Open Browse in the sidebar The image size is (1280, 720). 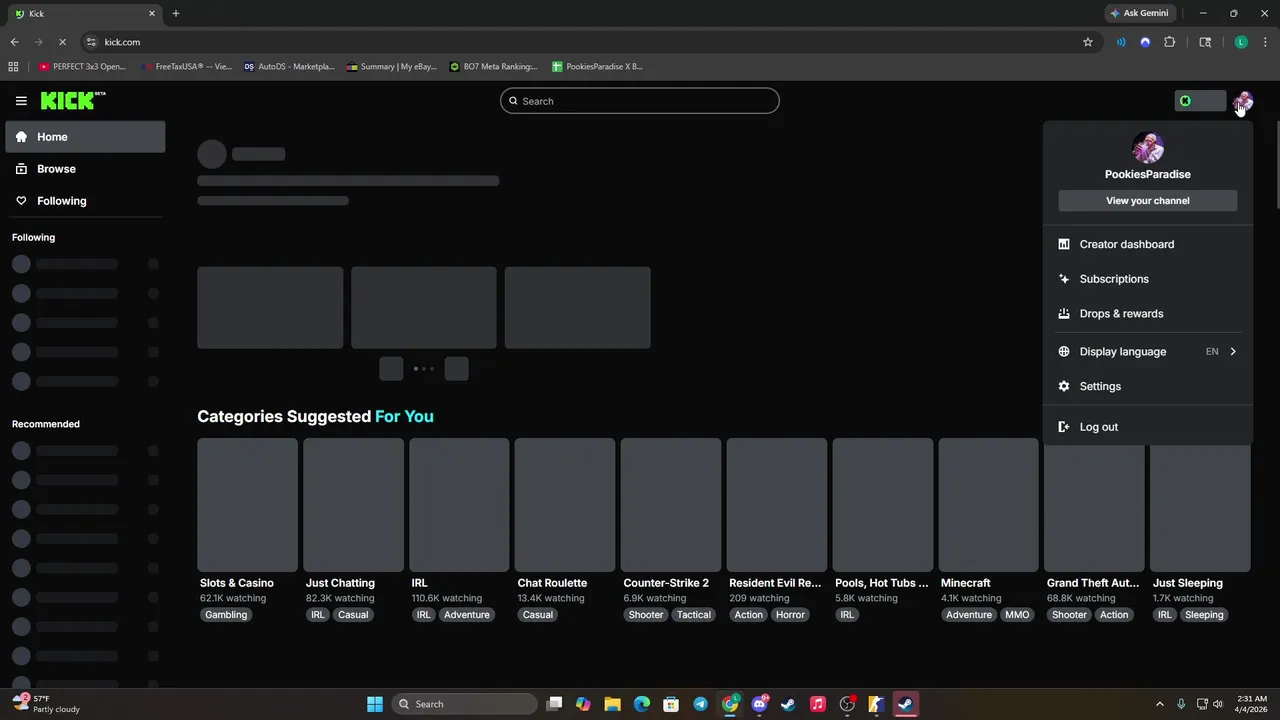pos(85,169)
